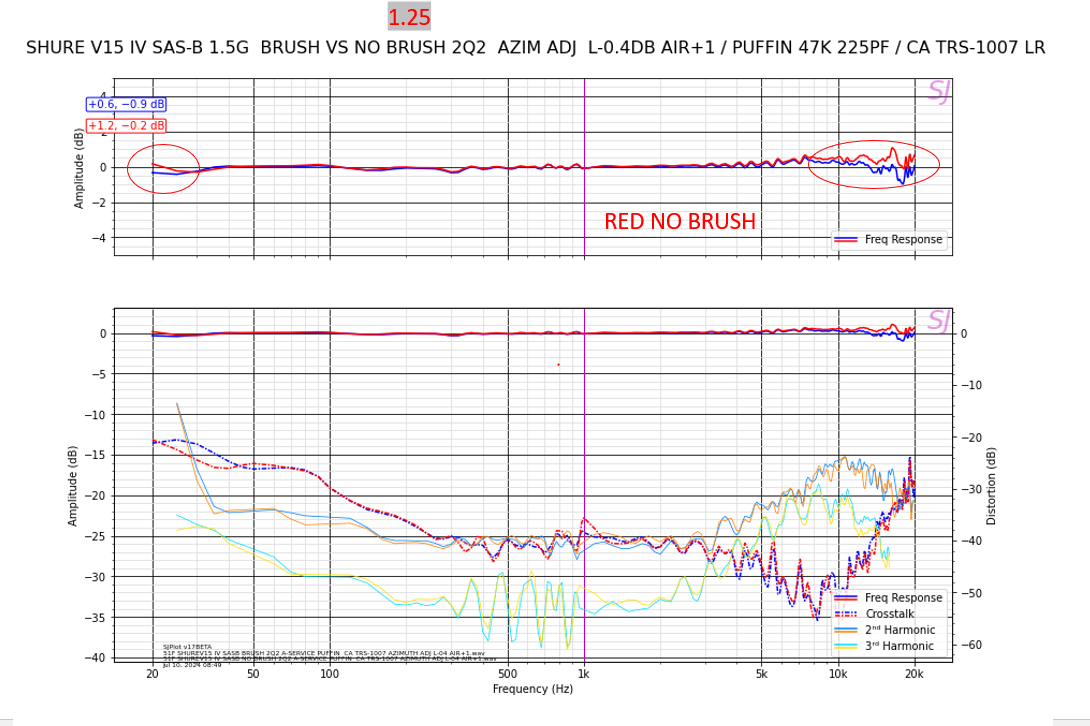
Task: Click the "−10" tick on lower Amplitude axis
Action: pyautogui.click(x=96, y=415)
